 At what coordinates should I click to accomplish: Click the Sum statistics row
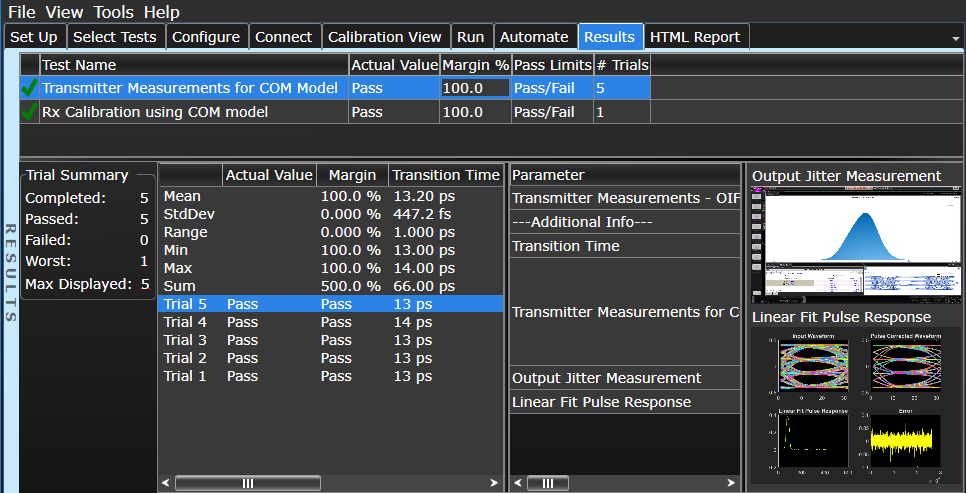[331, 286]
